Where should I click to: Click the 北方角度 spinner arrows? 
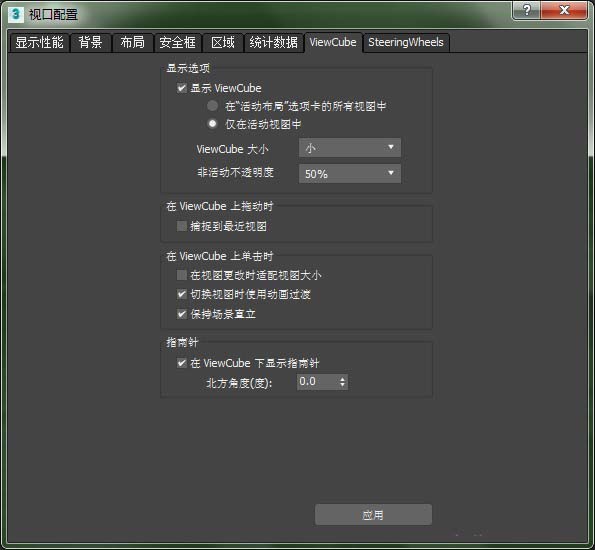coord(343,382)
